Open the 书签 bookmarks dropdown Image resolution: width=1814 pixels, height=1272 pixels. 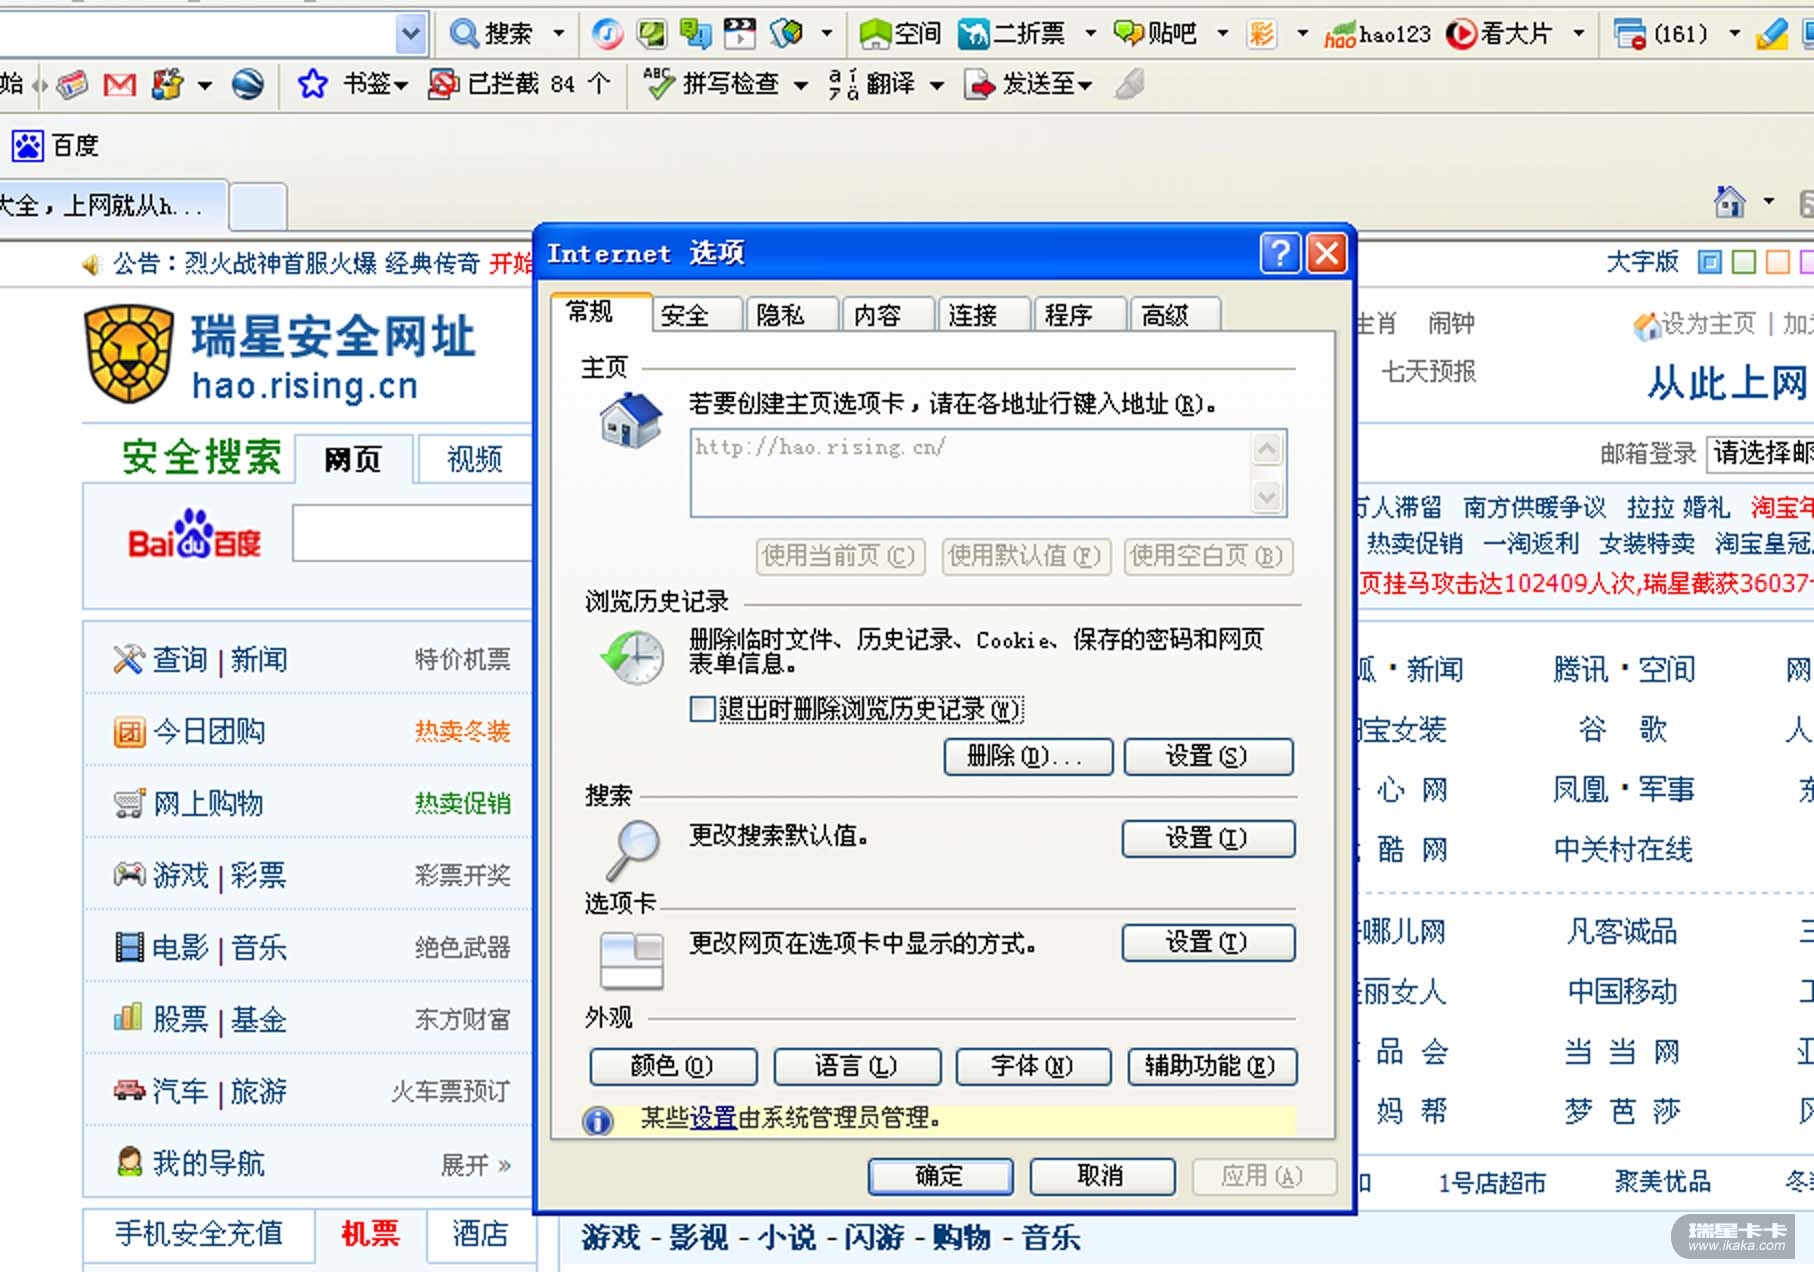pyautogui.click(x=375, y=84)
